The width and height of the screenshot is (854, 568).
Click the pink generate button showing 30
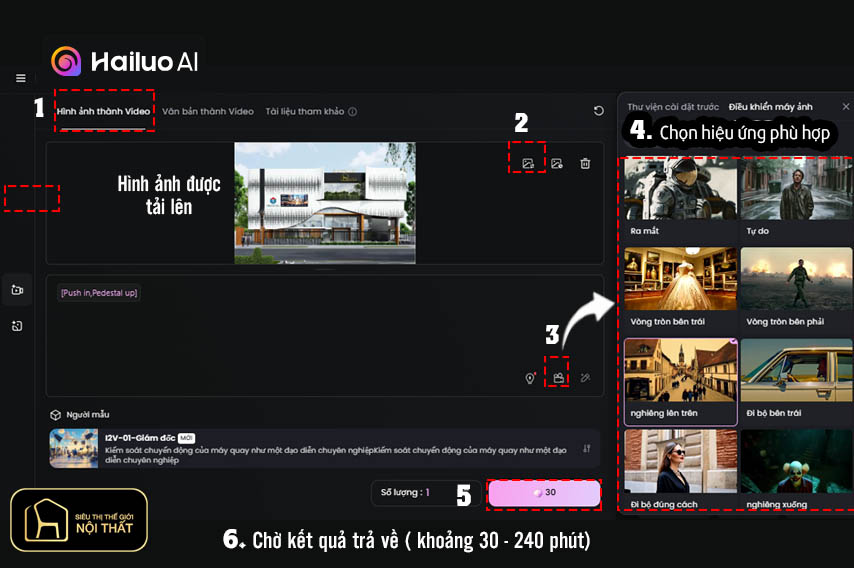545,493
